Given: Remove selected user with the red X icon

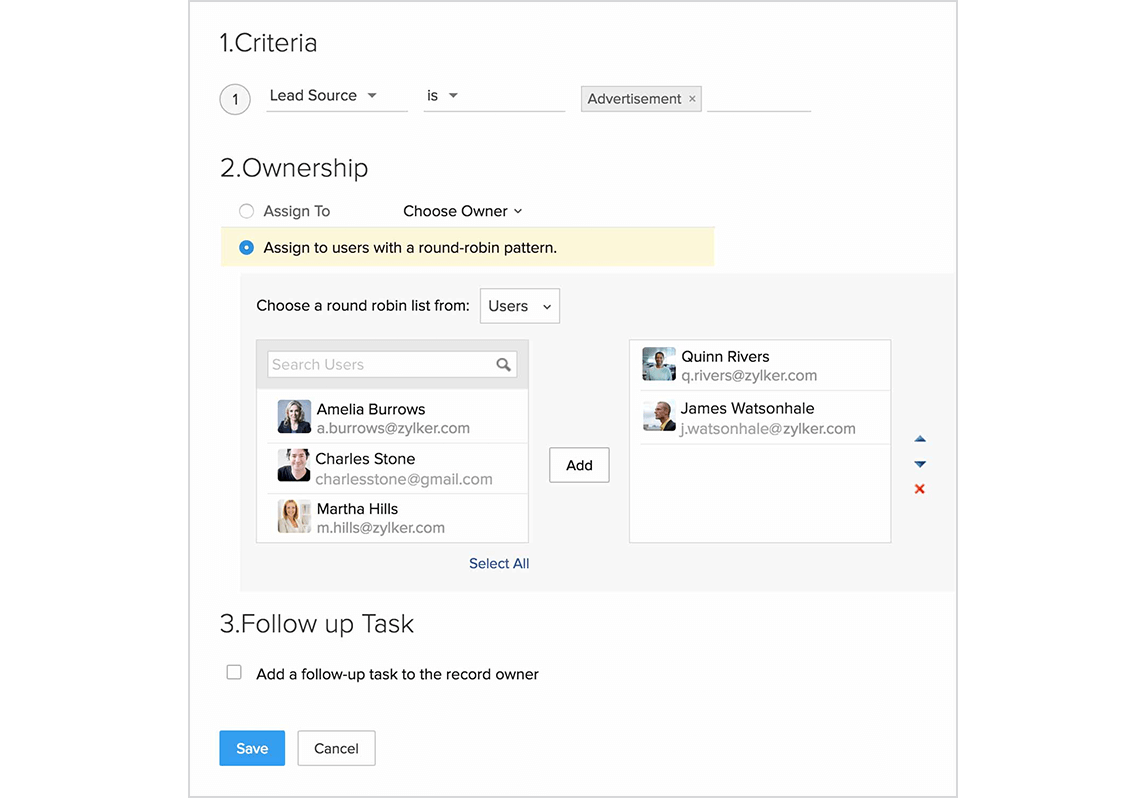Looking at the screenshot, I should 920,489.
